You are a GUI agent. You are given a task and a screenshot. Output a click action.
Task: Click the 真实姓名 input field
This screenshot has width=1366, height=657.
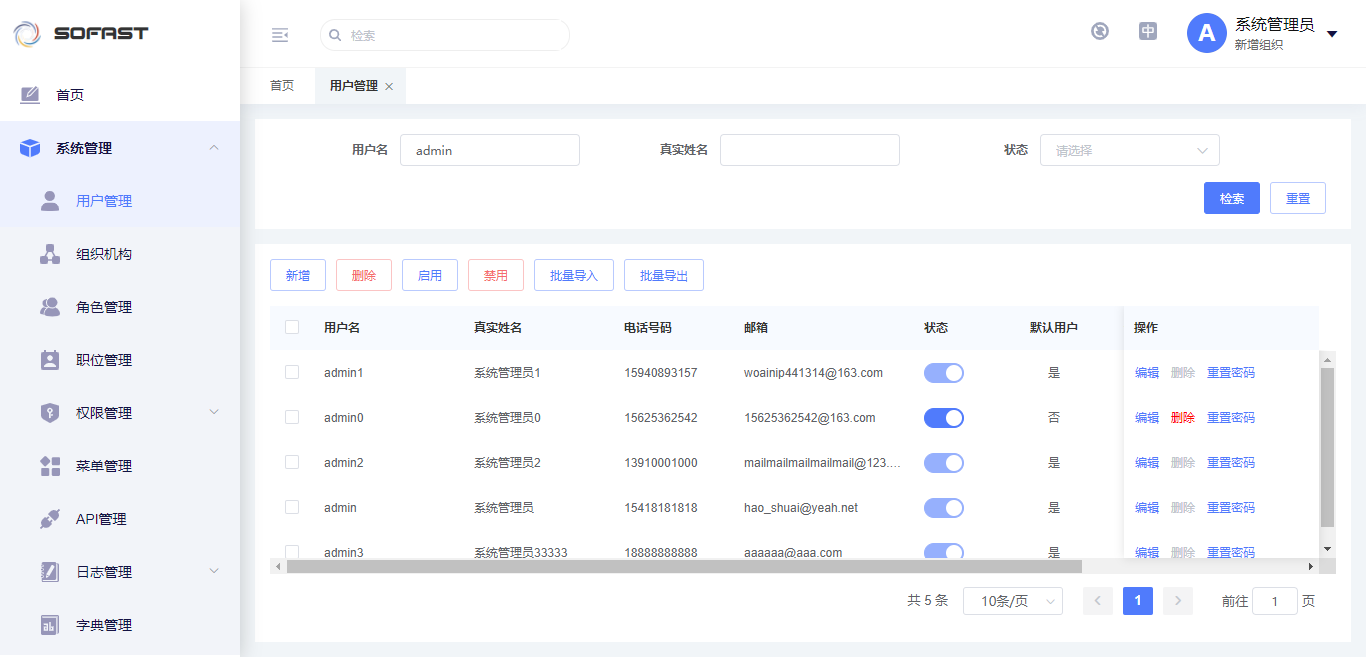click(x=809, y=150)
